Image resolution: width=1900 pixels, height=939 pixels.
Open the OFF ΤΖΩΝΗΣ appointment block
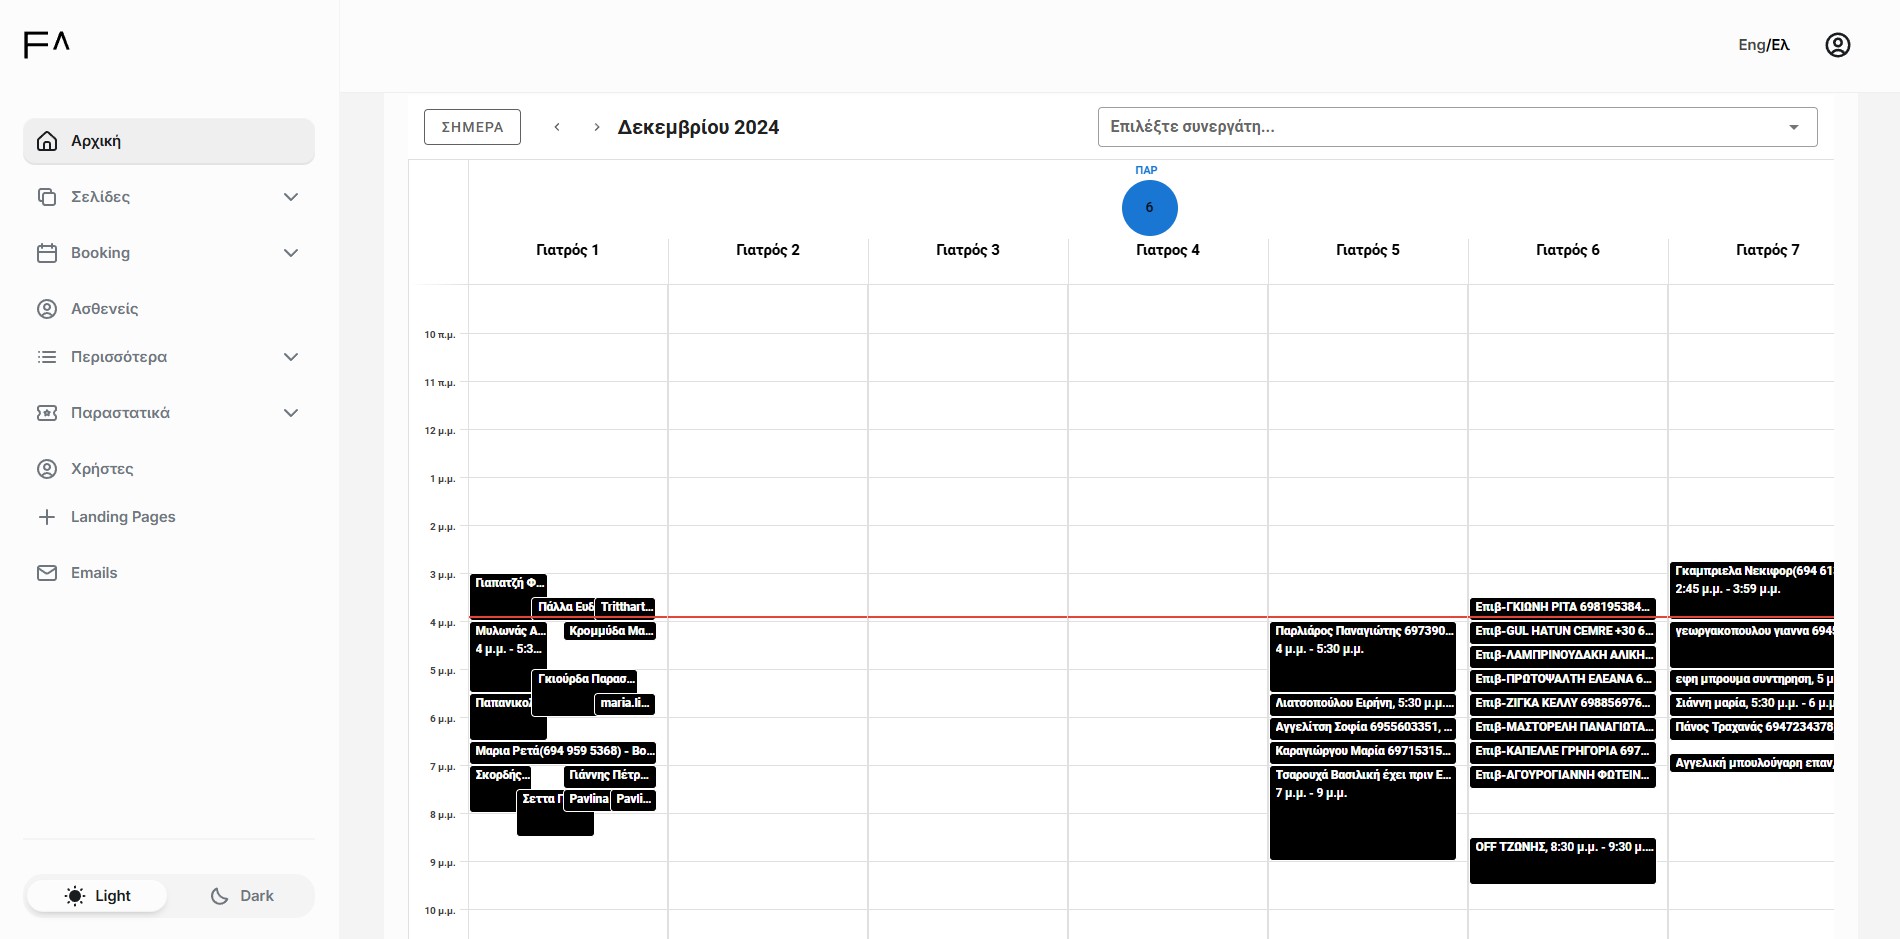(x=1562, y=860)
